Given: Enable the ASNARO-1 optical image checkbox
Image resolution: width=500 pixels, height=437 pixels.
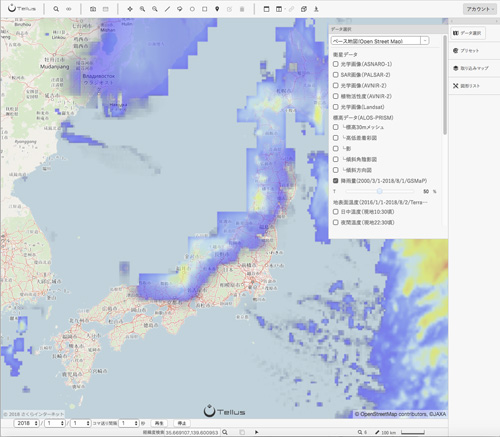Looking at the screenshot, I should coord(336,64).
